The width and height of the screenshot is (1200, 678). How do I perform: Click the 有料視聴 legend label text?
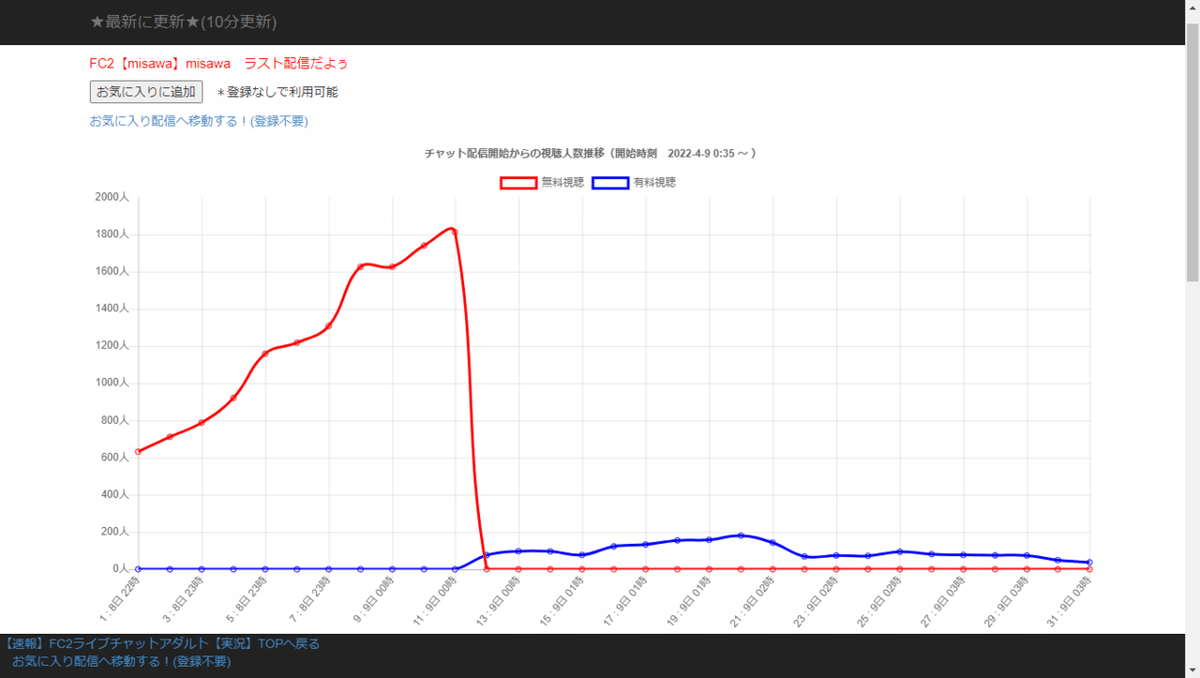tap(654, 183)
